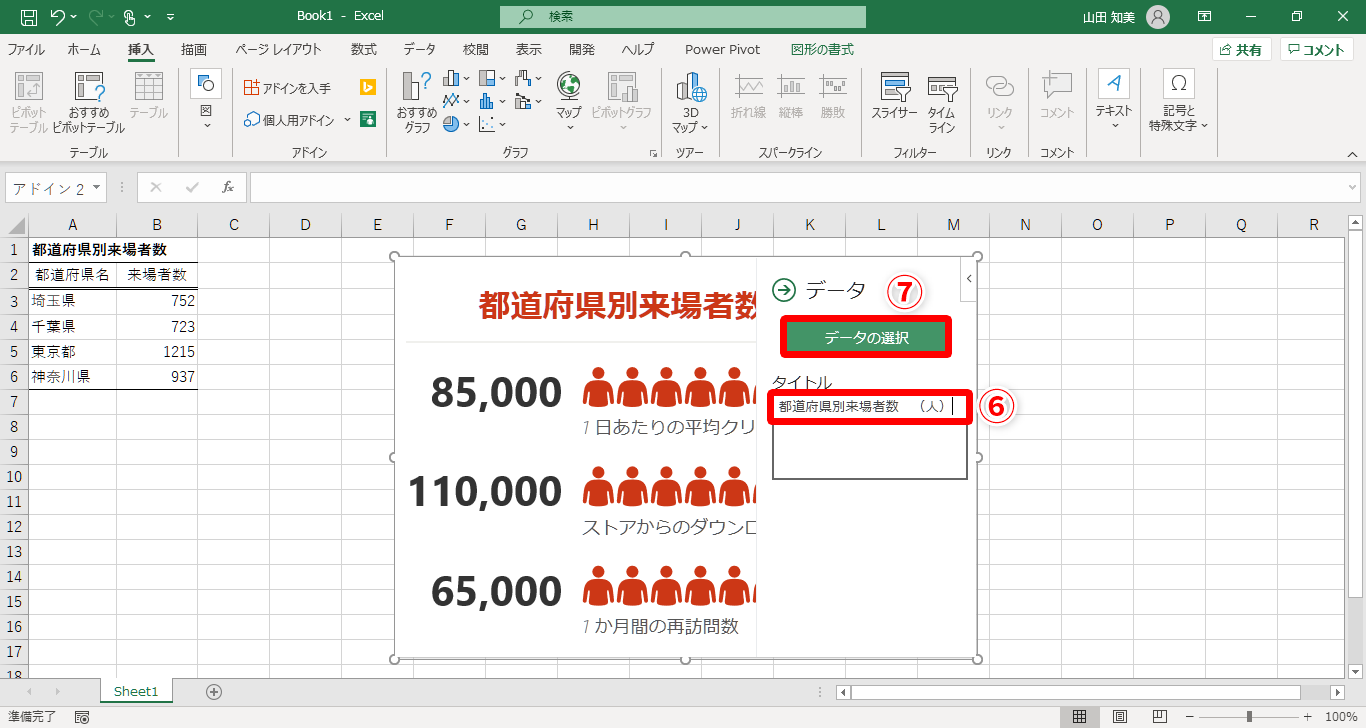Click the 100% zoom level
This screenshot has width=1366, height=728.
pos(1341,717)
